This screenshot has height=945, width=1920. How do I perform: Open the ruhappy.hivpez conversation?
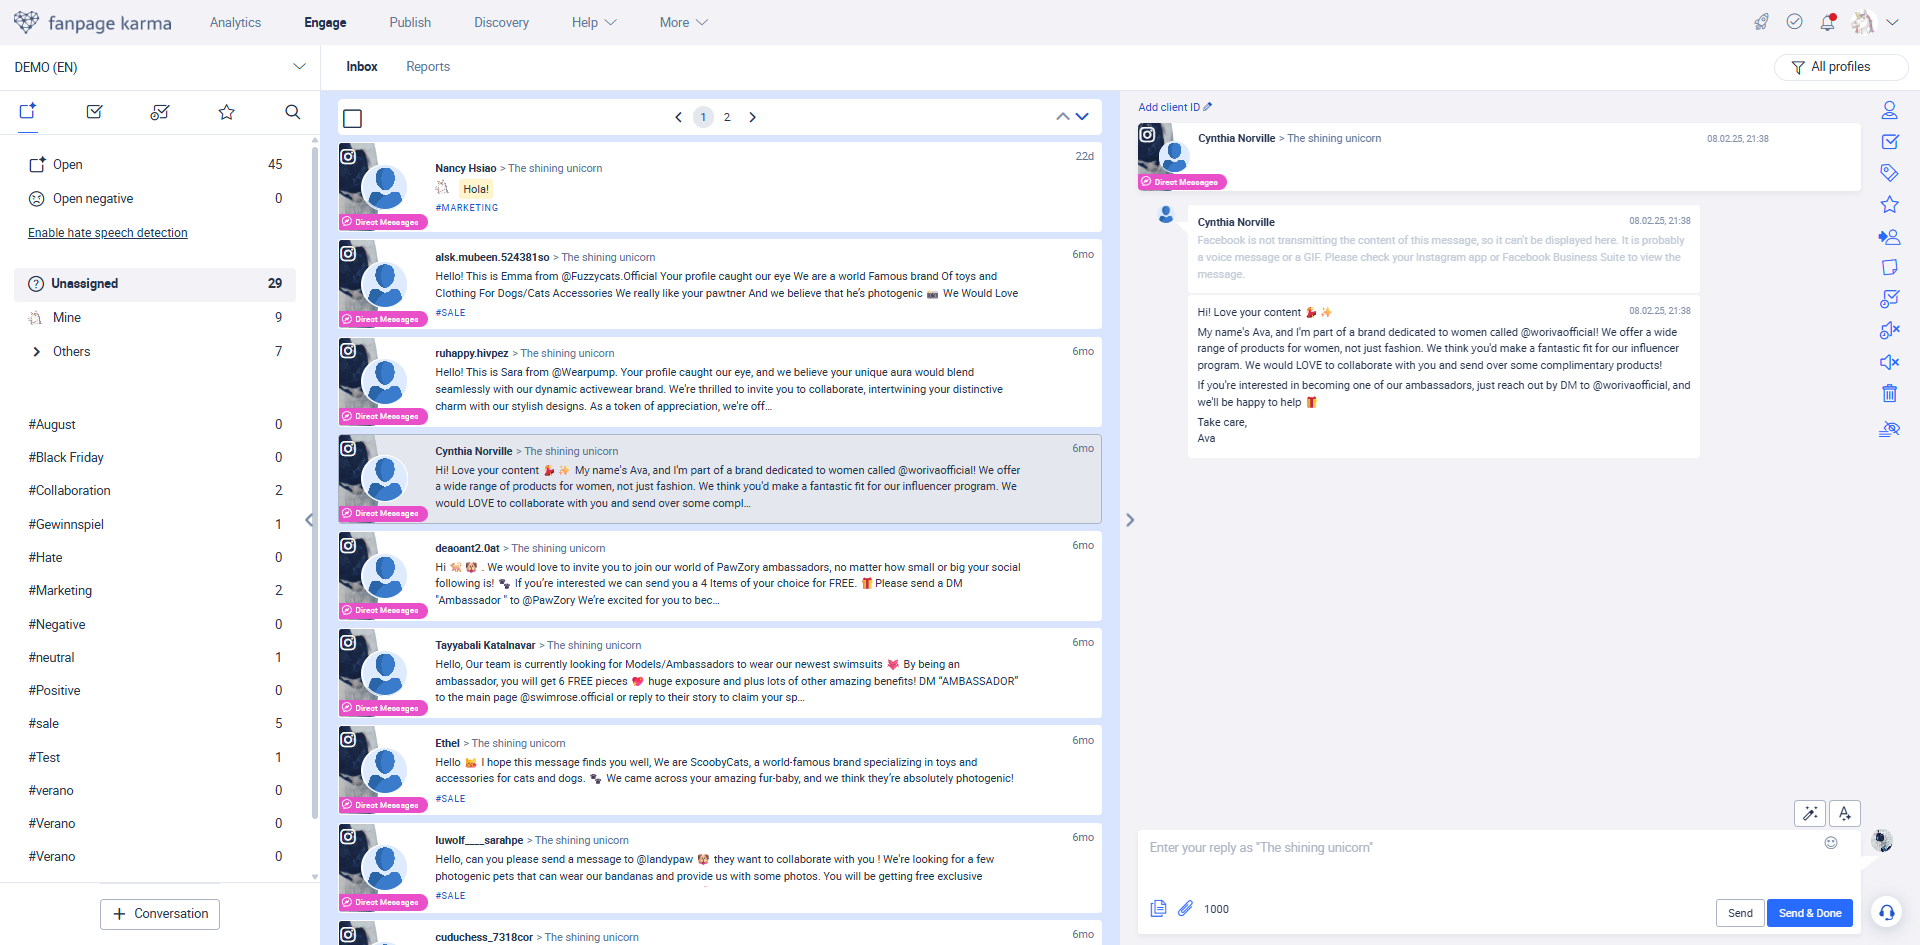click(720, 381)
